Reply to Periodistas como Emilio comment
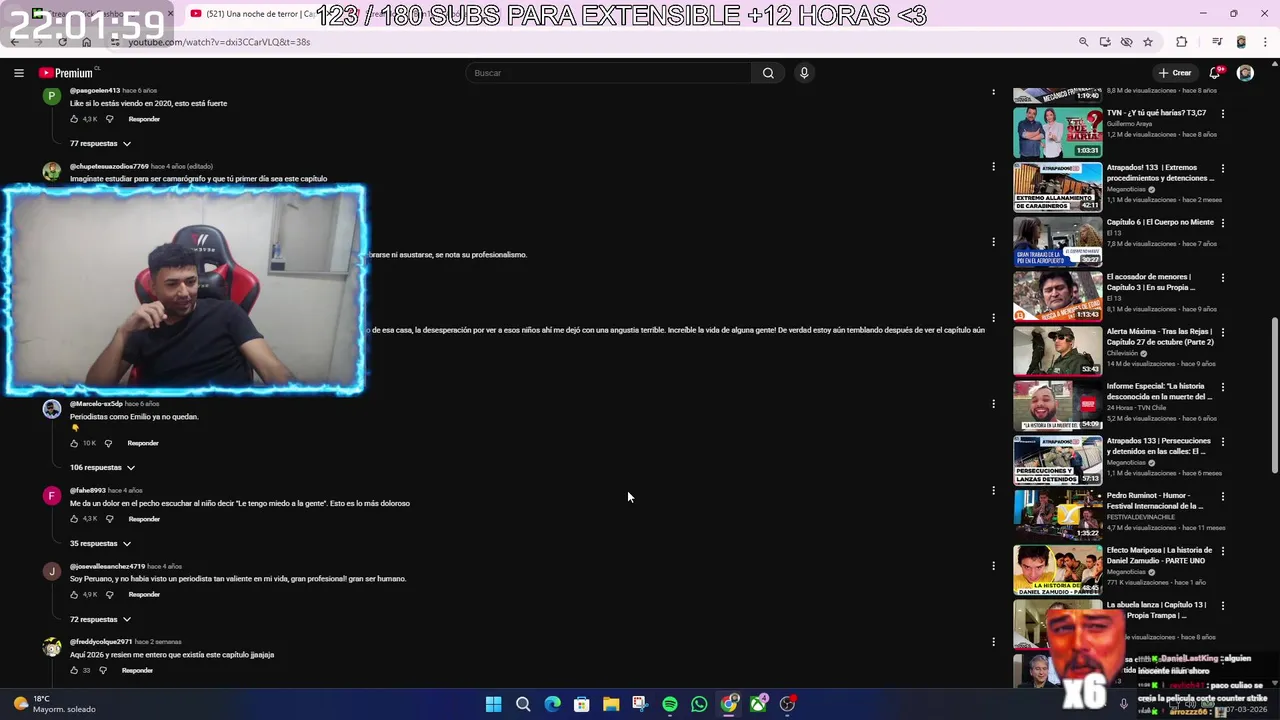The height and width of the screenshot is (720, 1280). pos(143,443)
